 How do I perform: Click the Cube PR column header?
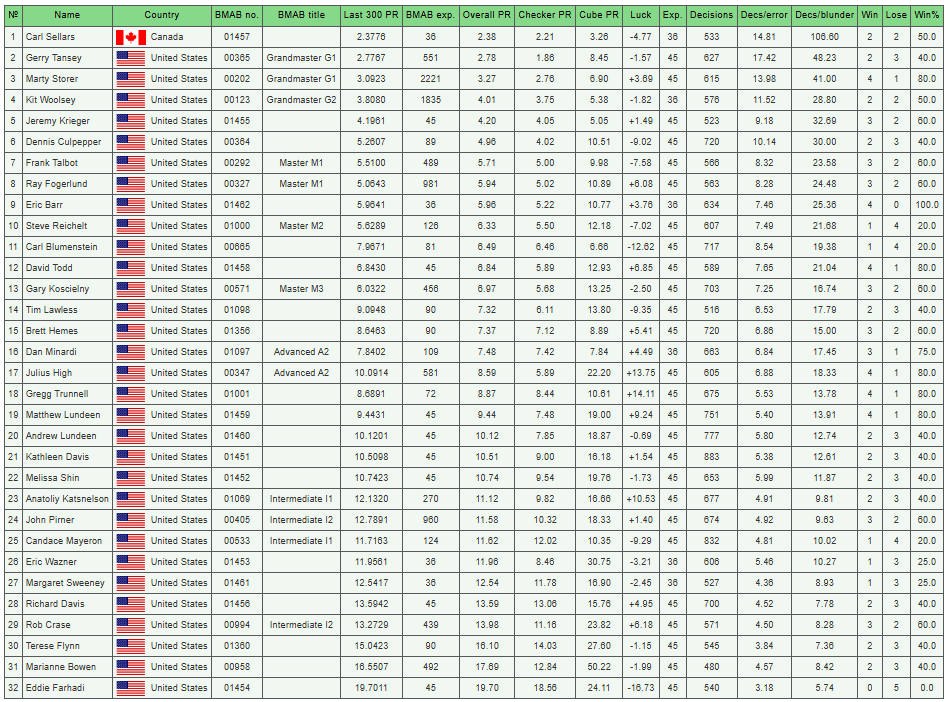pos(599,15)
